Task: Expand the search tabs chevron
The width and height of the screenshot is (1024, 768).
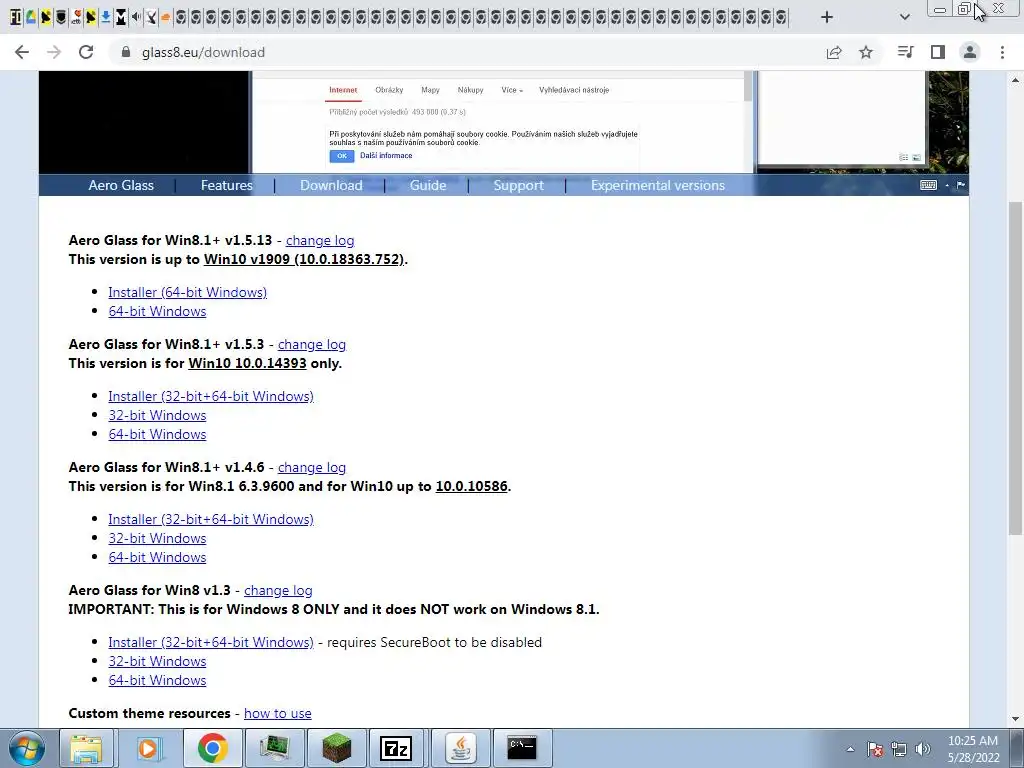Action: pos(904,17)
